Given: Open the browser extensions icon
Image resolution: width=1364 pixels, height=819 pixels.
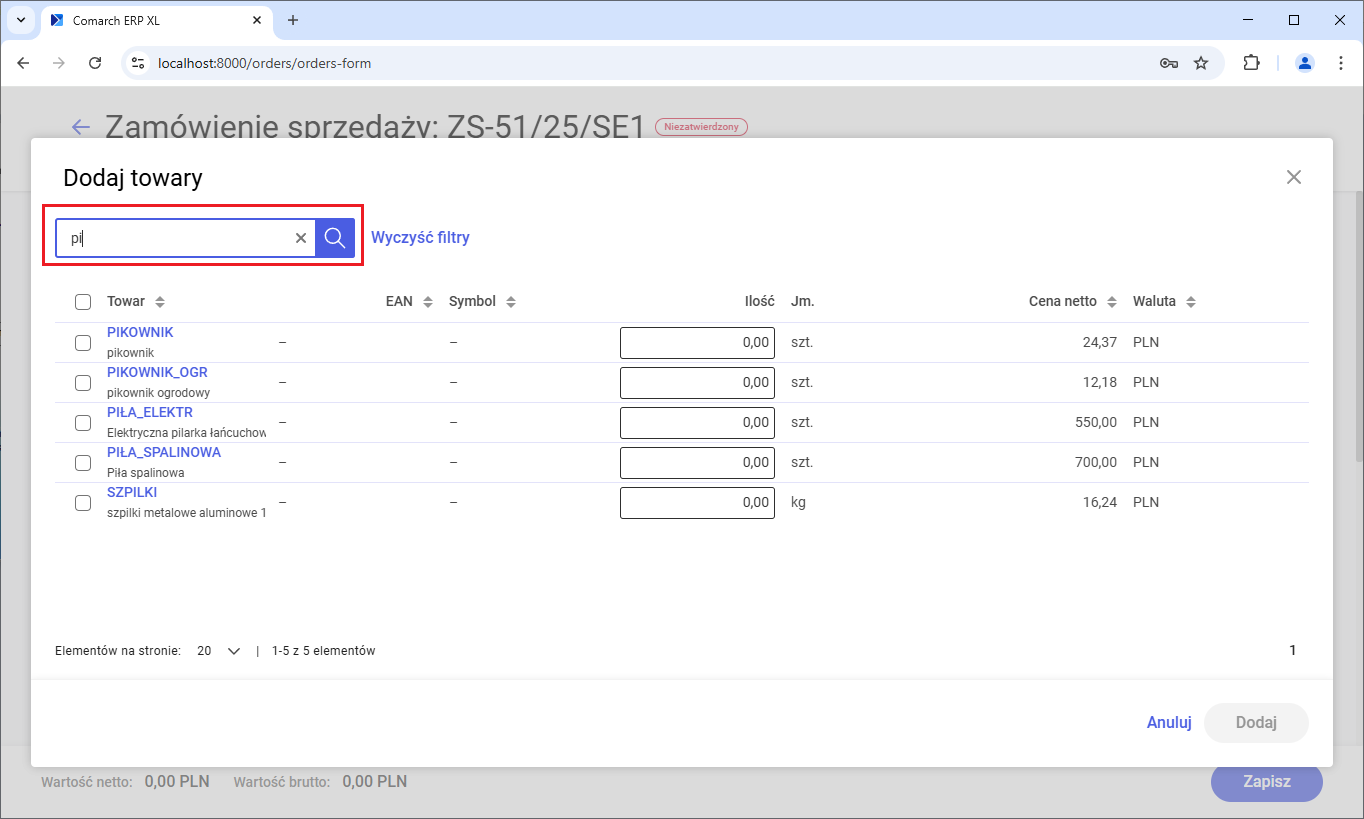Looking at the screenshot, I should pos(1251,63).
